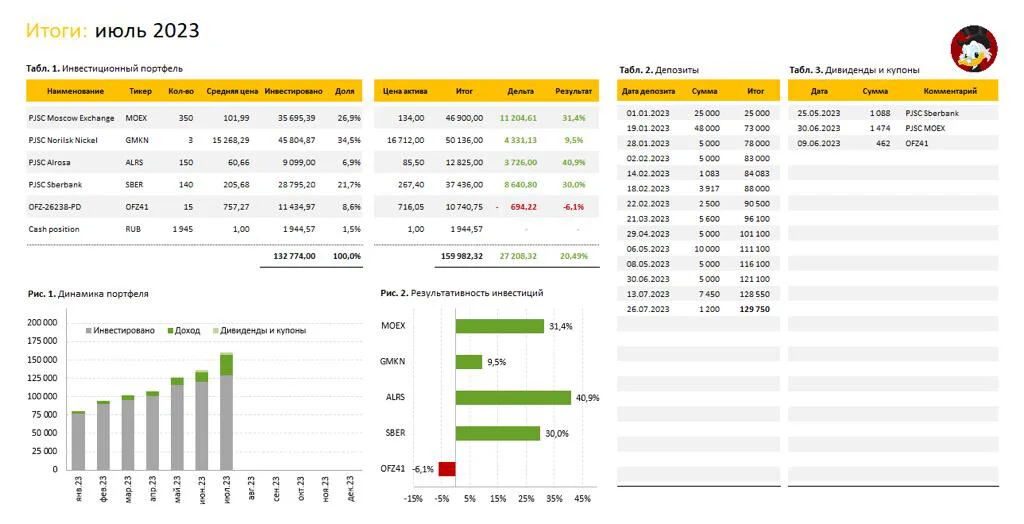Select the 'PJSC Moscow Exchange' row name
Viewport: 1024px width, 524px height.
point(71,118)
